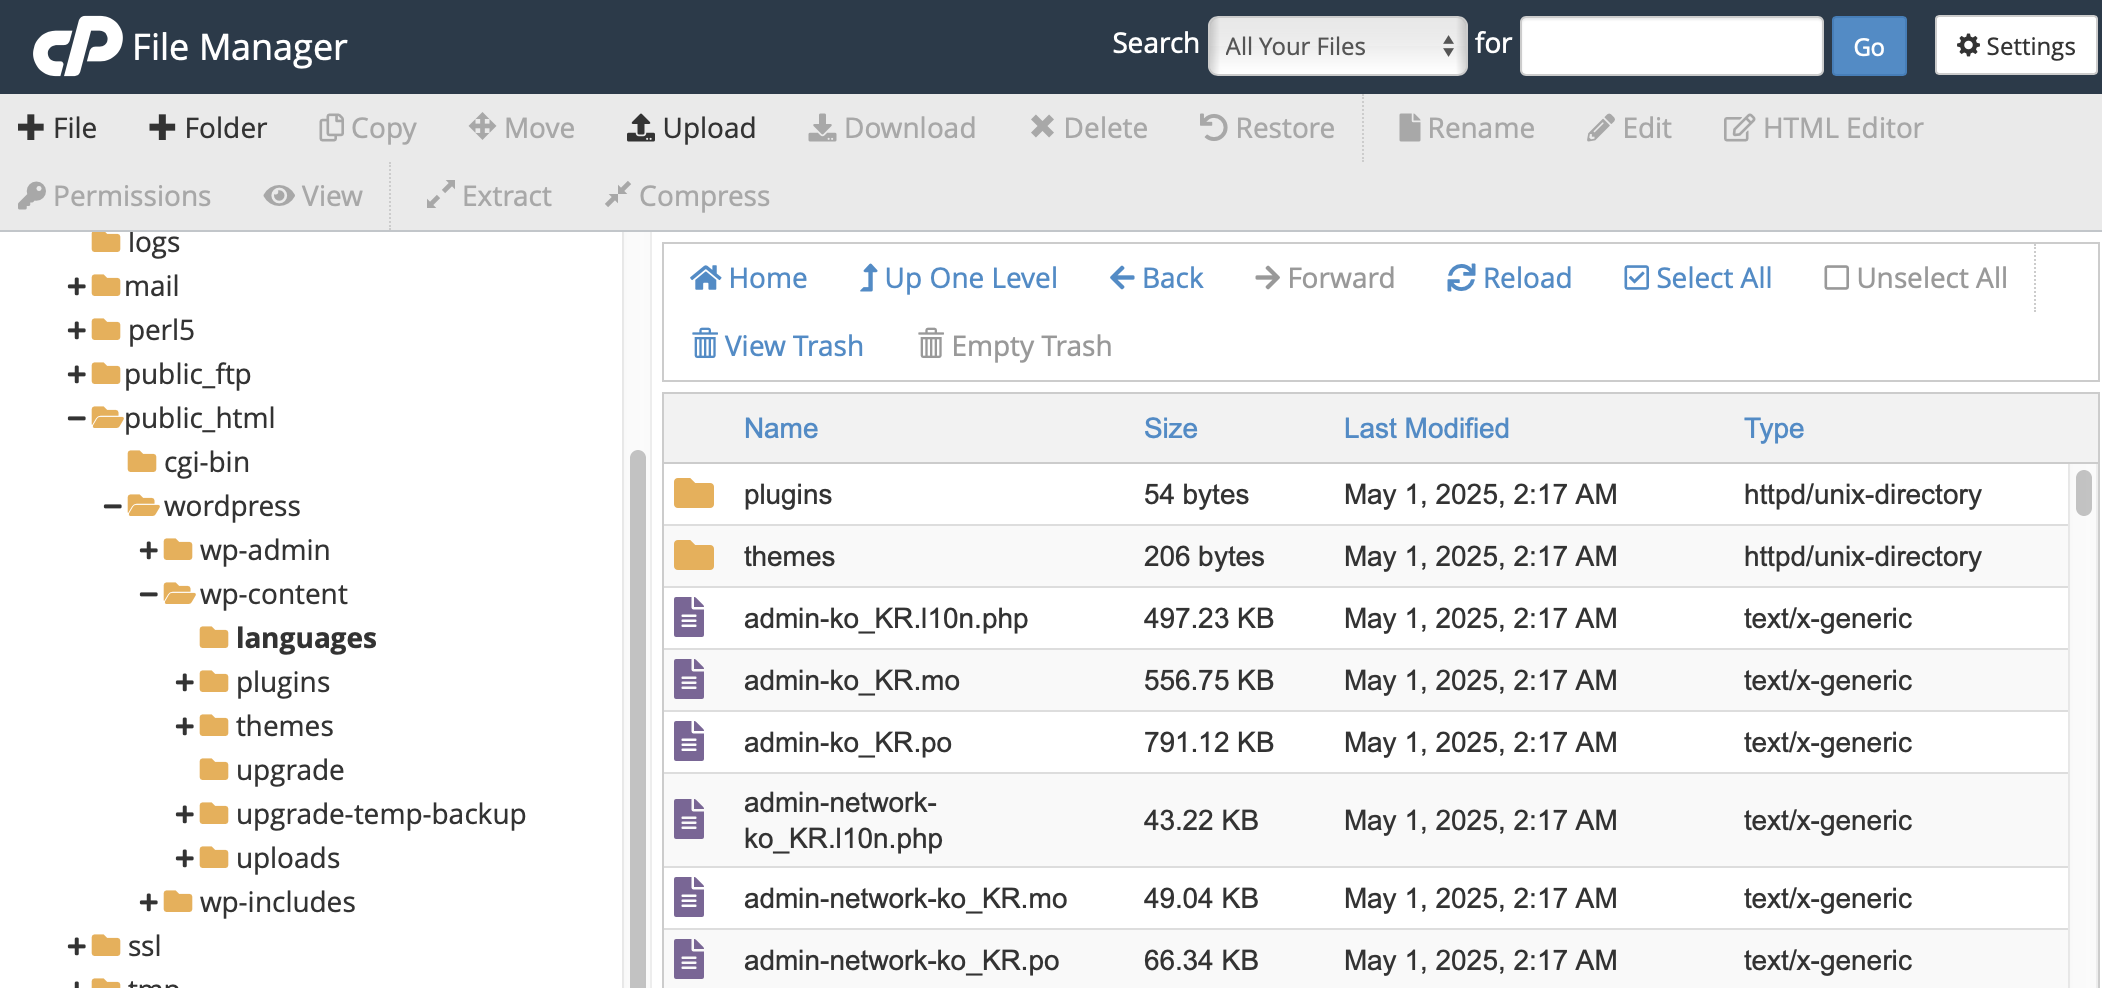Image resolution: width=2102 pixels, height=988 pixels.
Task: Click the cPanel logo icon
Action: (77, 46)
